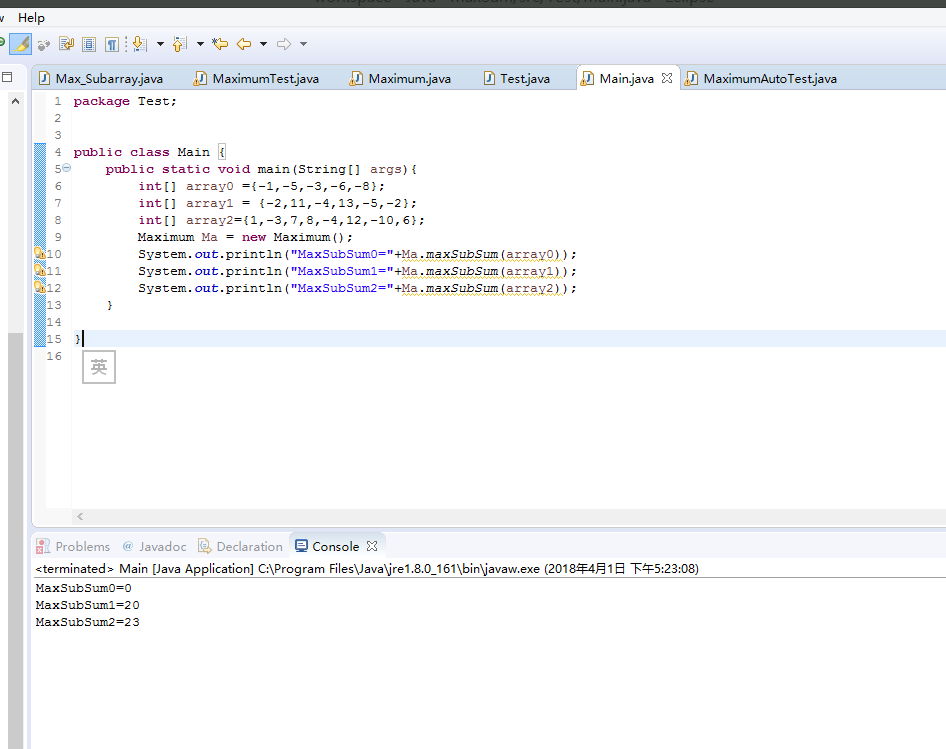
Task: Click the input method 英 indicator box
Action: click(x=99, y=367)
